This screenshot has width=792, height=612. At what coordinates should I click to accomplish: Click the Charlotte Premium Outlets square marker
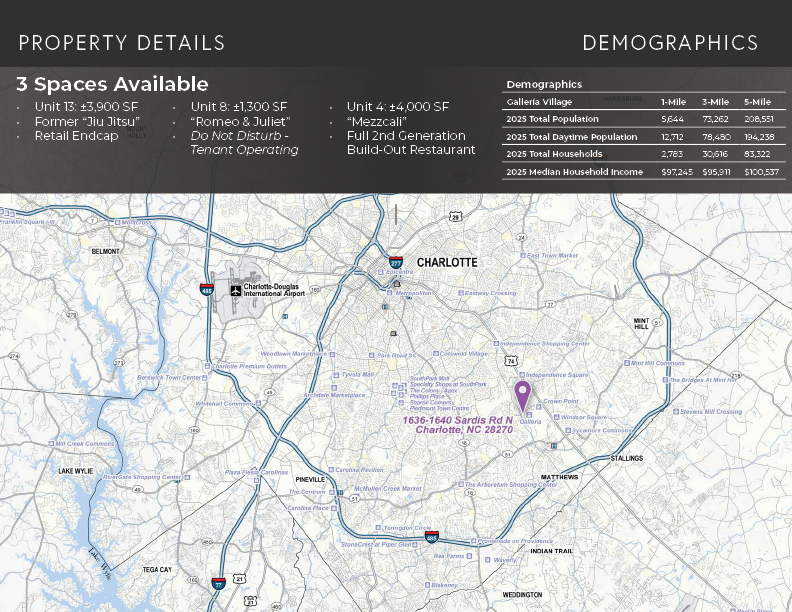[x=207, y=366]
